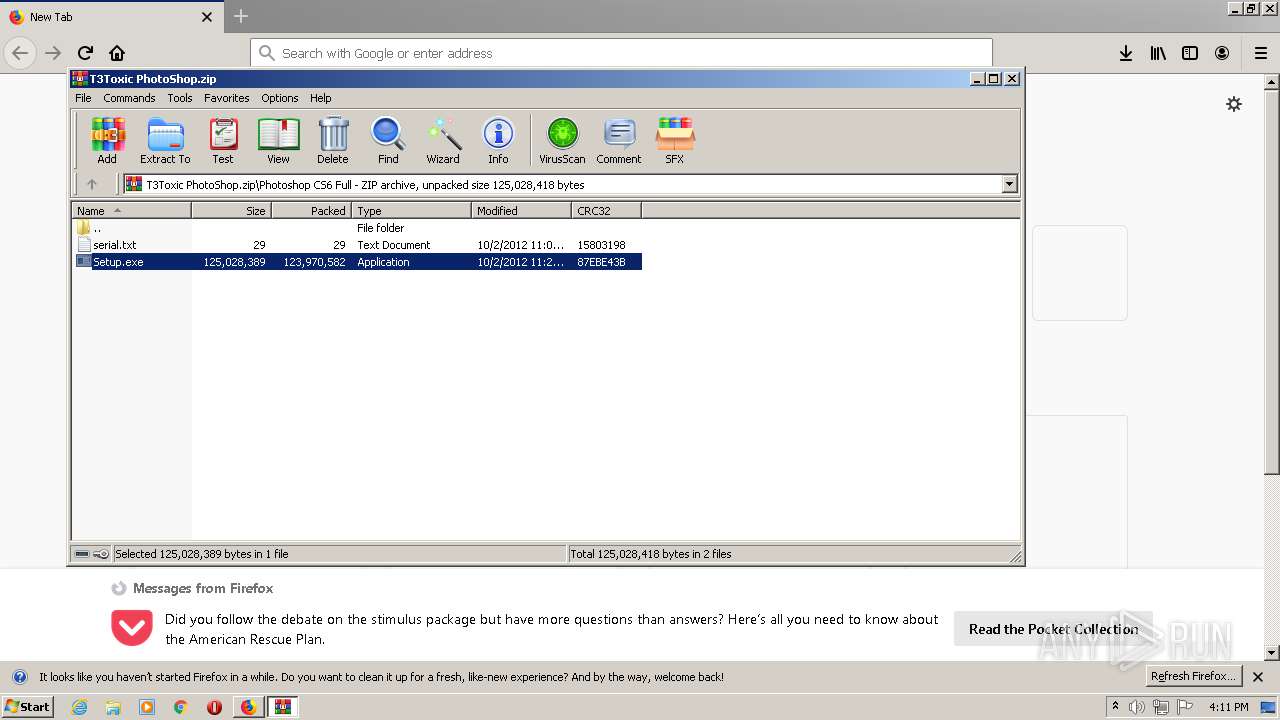
Task: Open the Info toolbar icon
Action: 498,140
